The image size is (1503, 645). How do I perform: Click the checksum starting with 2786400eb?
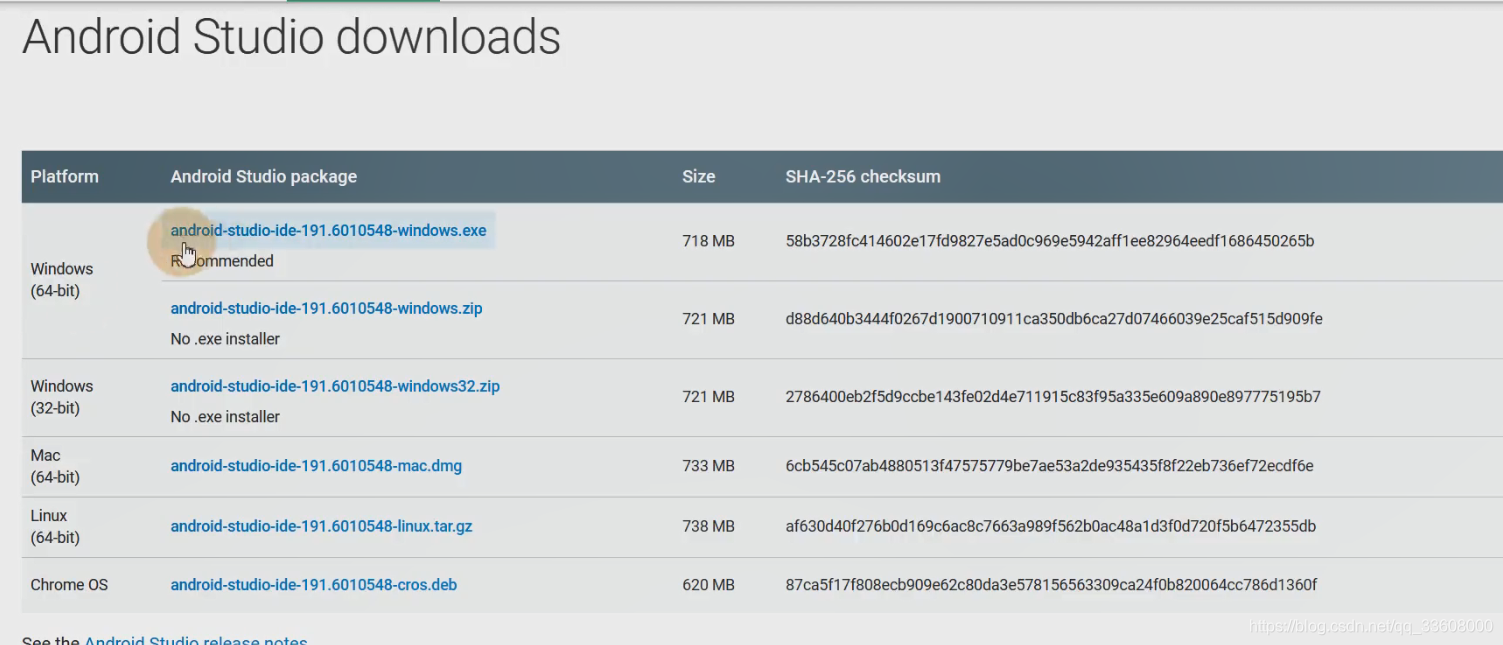coord(1053,397)
